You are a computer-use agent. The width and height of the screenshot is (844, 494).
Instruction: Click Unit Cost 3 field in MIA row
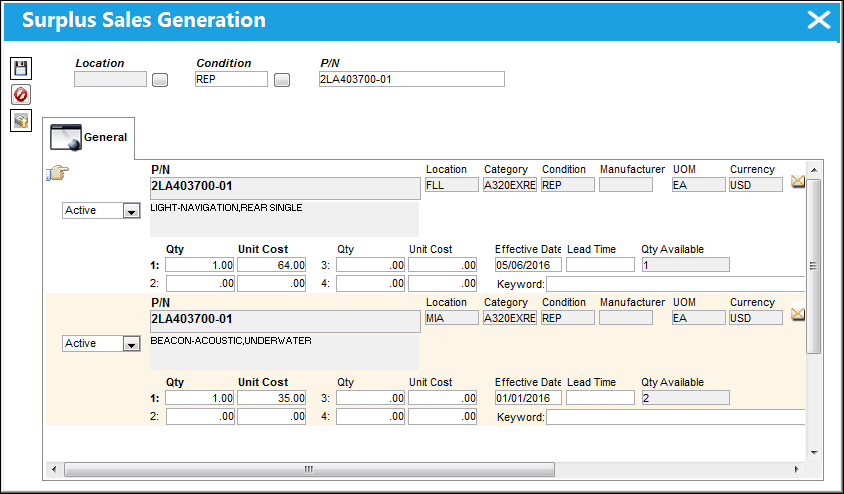(x=442, y=398)
